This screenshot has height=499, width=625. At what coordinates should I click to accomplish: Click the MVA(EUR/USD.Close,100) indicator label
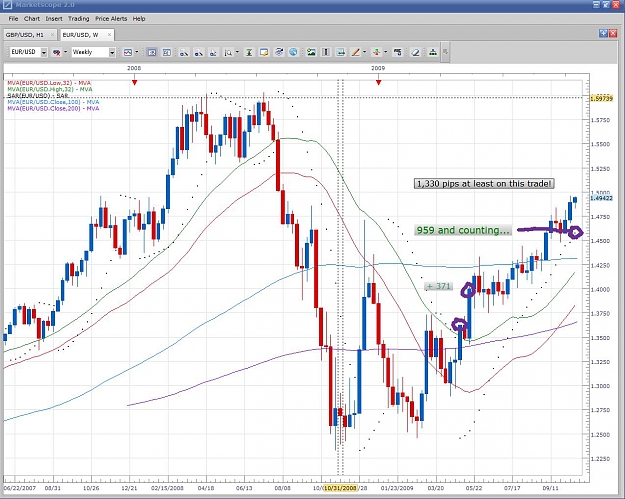[53, 102]
